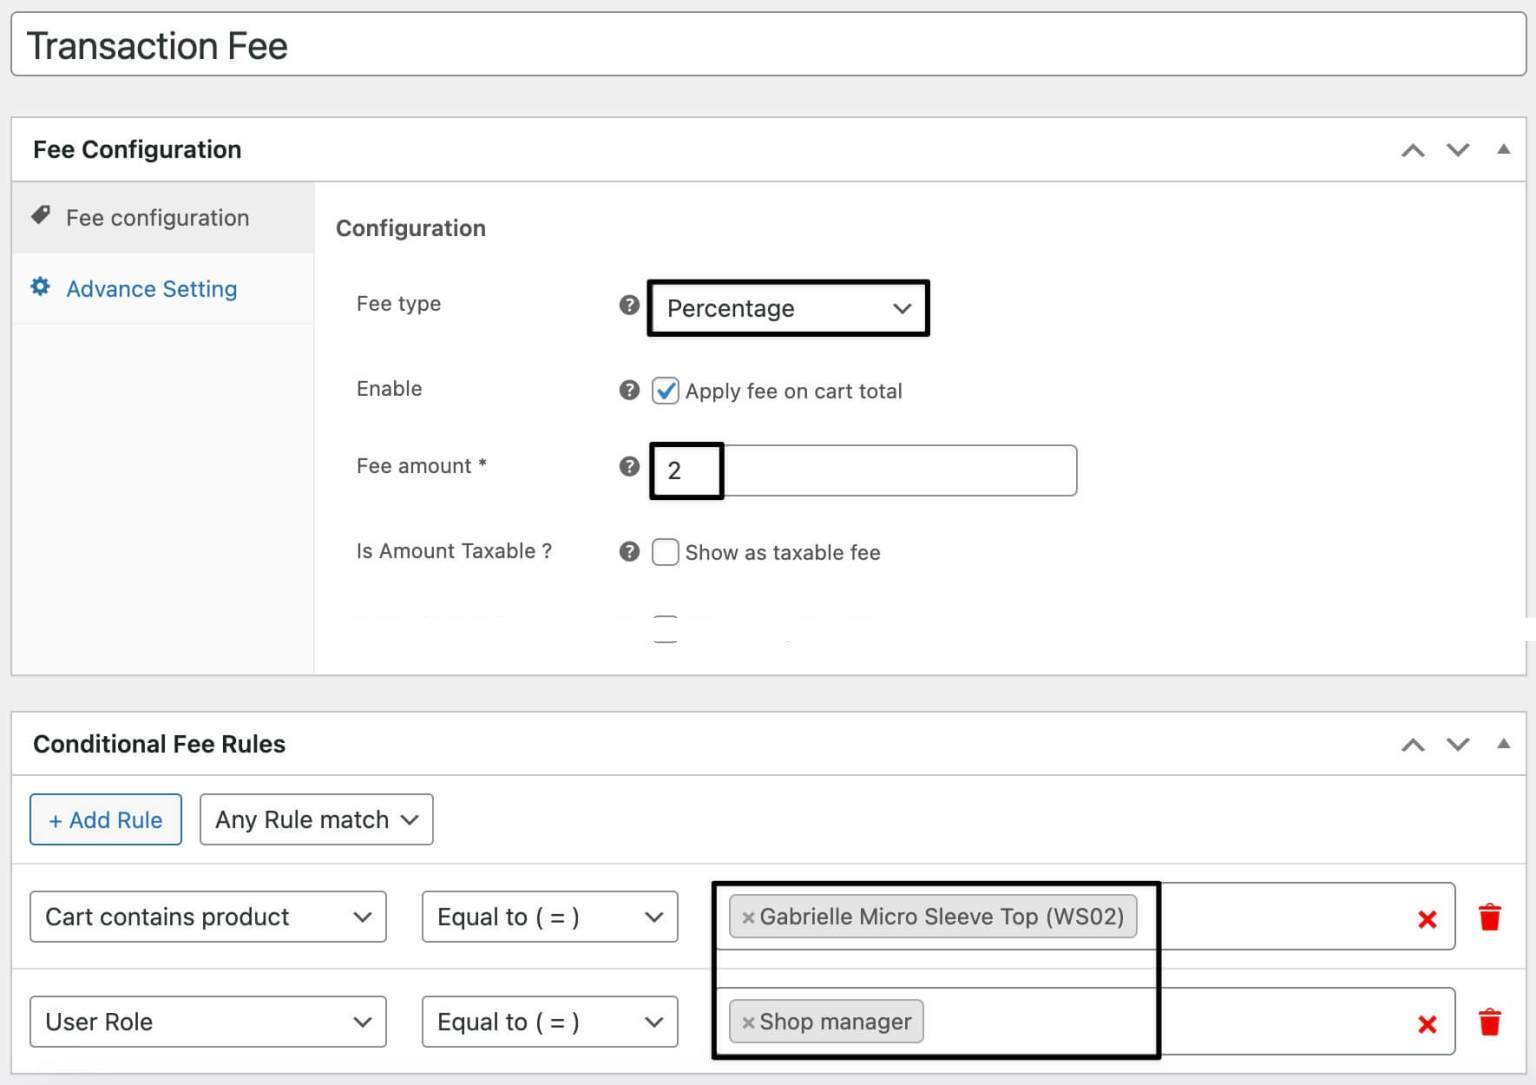This screenshot has width=1536, height=1085.
Task: Click the red X on the first rule
Action: (1427, 918)
